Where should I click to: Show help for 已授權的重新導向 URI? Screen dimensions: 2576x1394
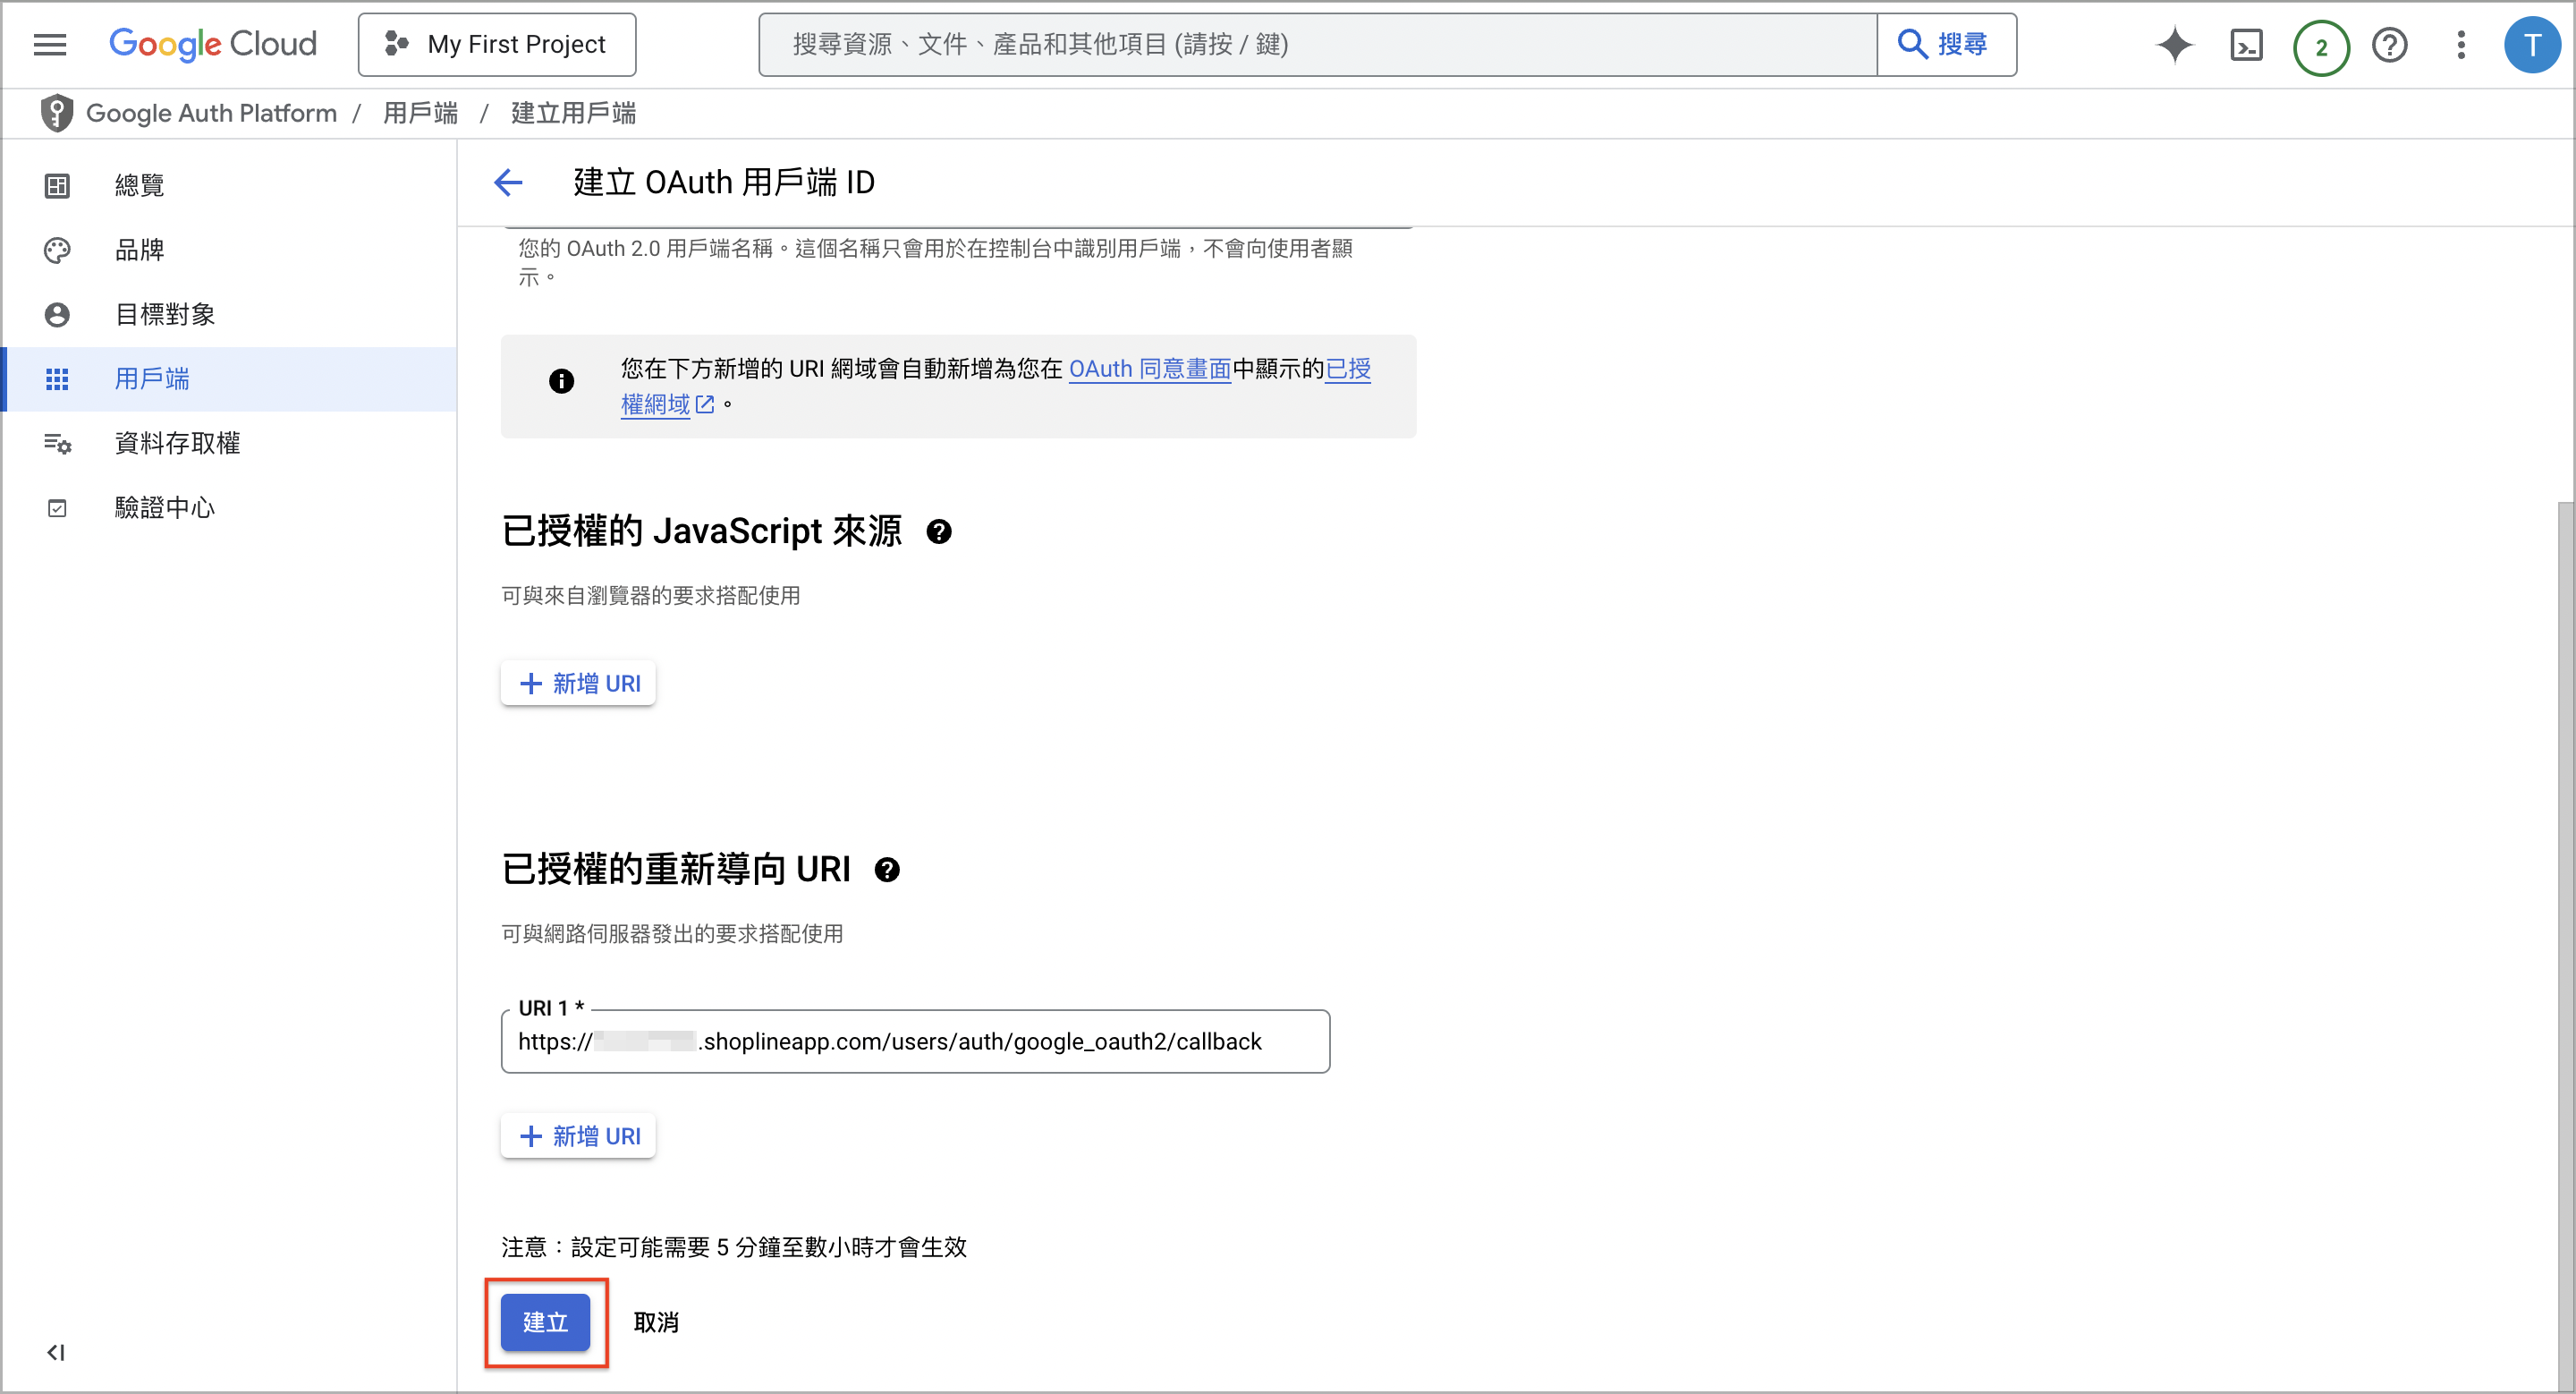tap(887, 870)
